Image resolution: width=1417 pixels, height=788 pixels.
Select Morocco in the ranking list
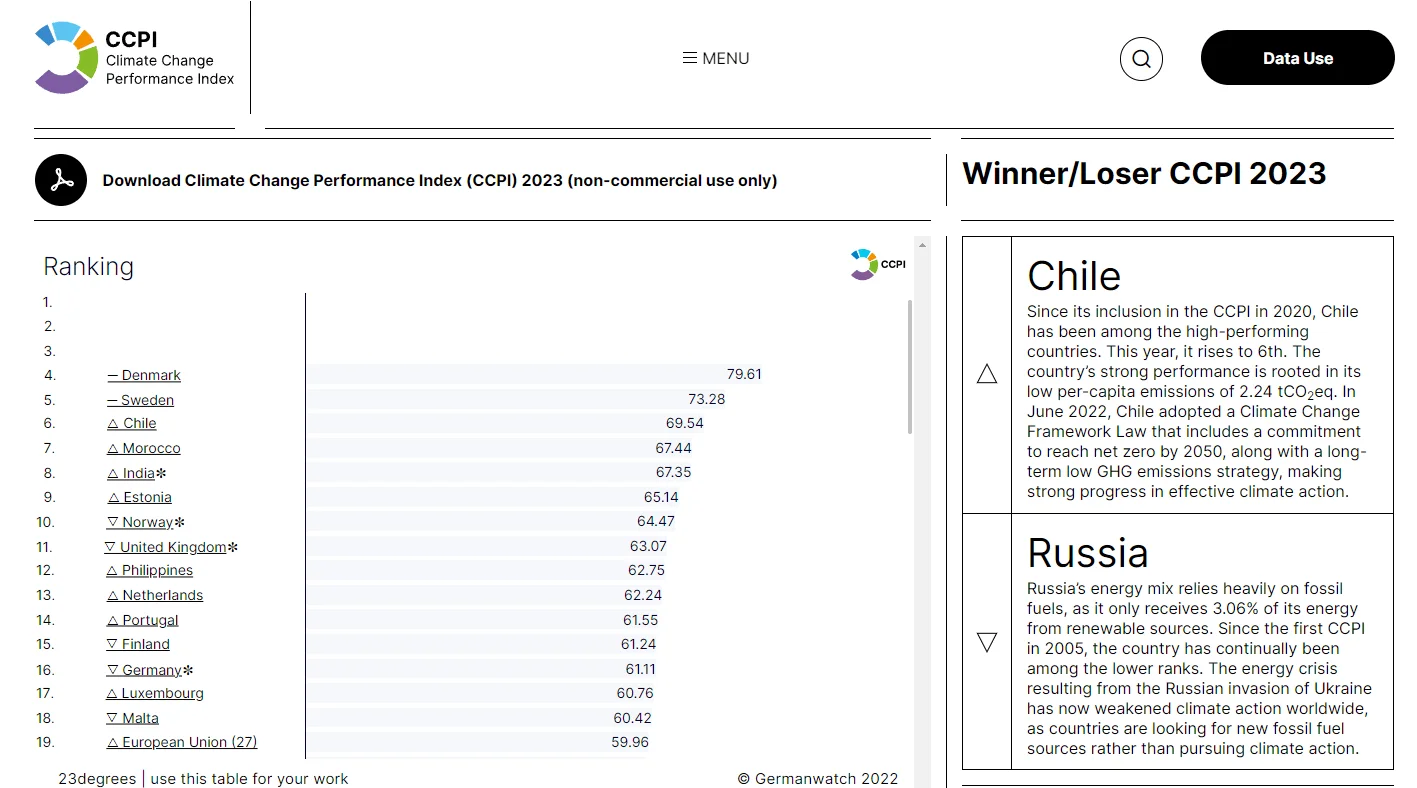click(x=144, y=449)
